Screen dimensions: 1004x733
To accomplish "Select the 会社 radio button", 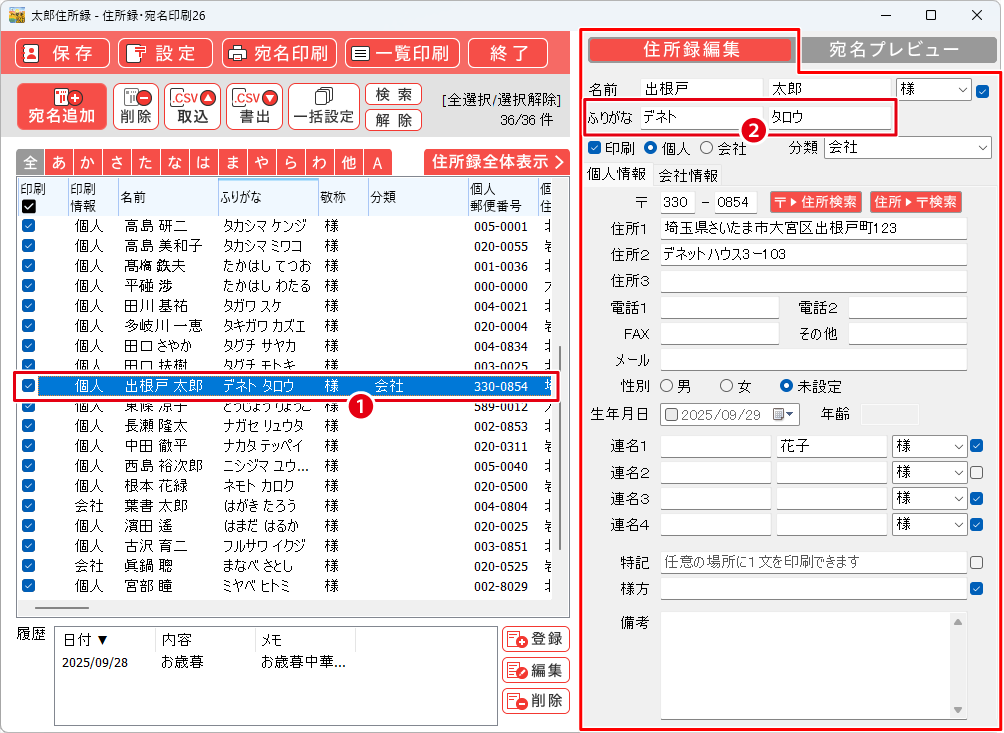I will [707, 148].
